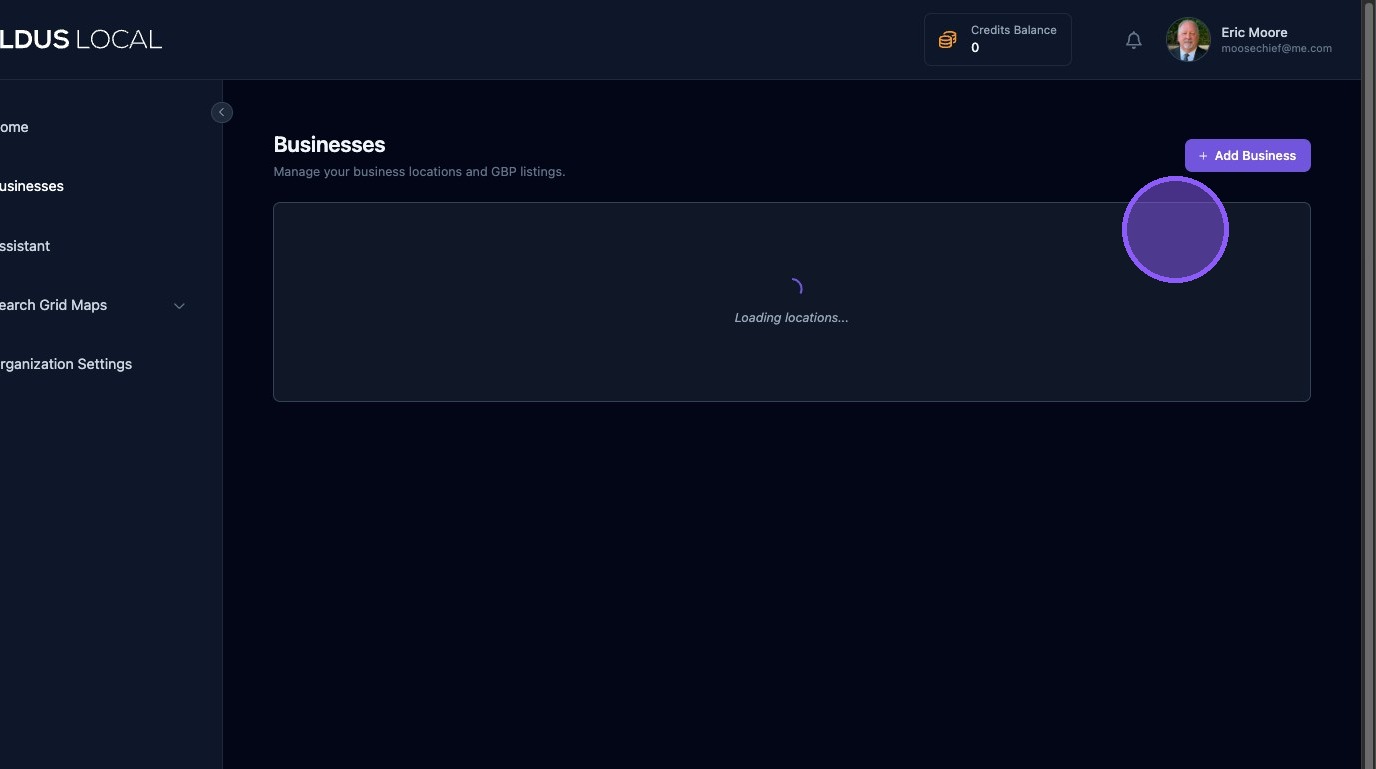The image size is (1376, 769).
Task: Select Businesses in the sidebar
Action: click(x=32, y=186)
